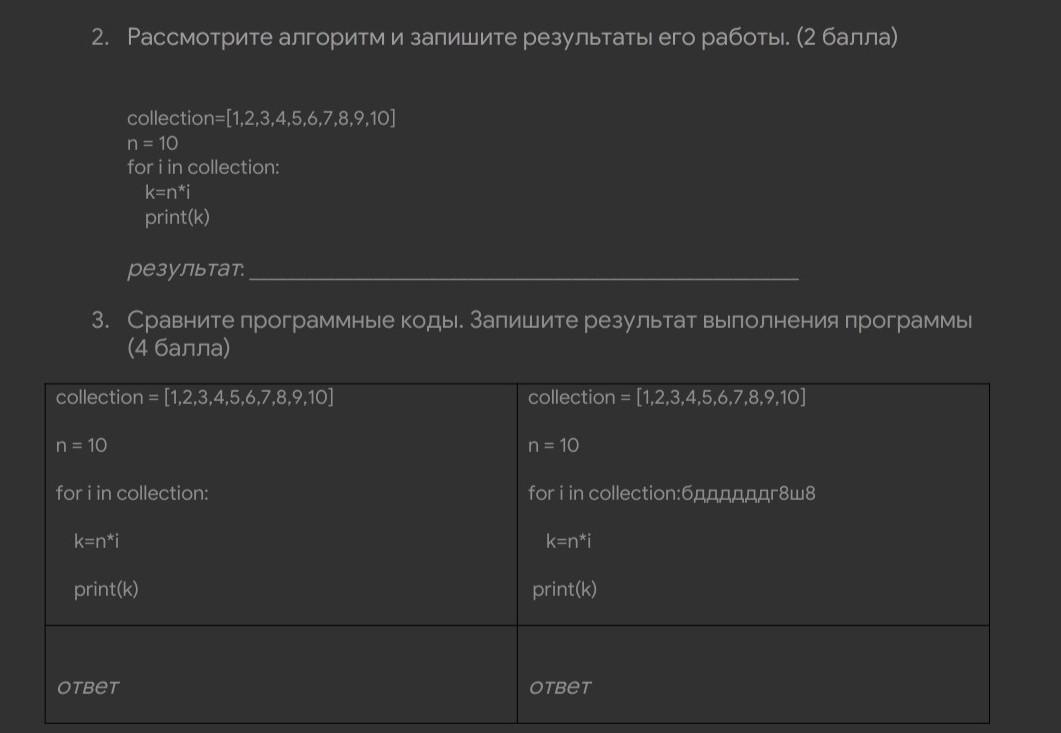Click 'print(k)' line above 'результат'
Screen dimensions: 1061x733
(x=177, y=217)
